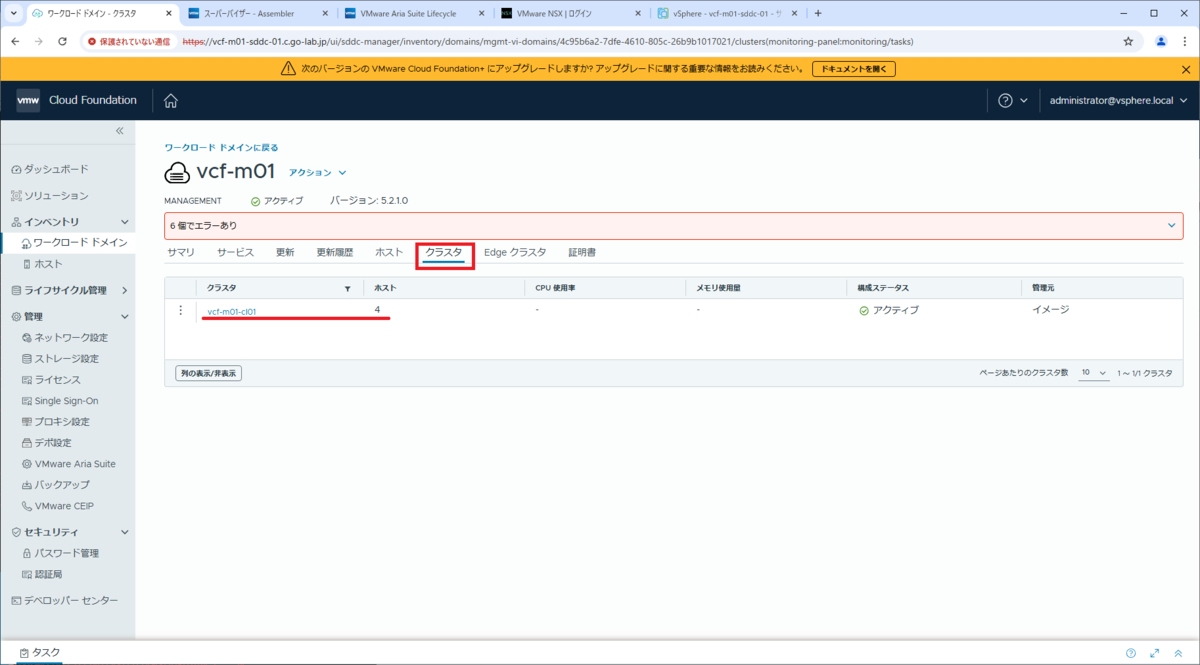Switch to the 更新履歴 tab
The image size is (1200, 665).
(x=334, y=253)
